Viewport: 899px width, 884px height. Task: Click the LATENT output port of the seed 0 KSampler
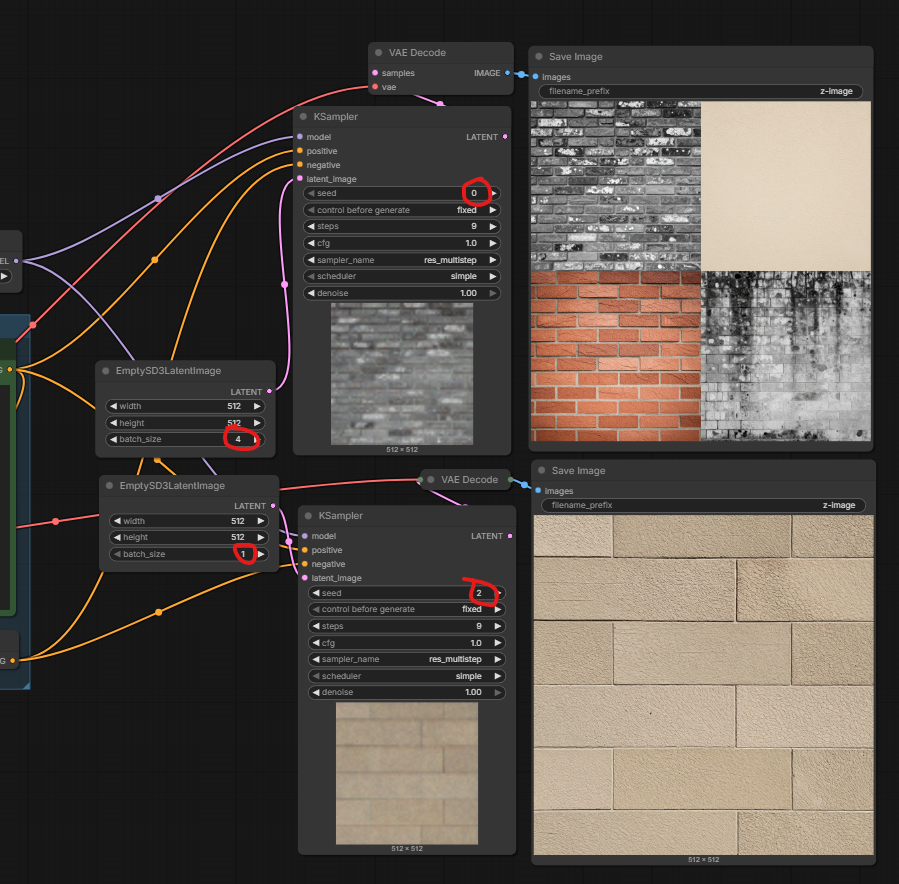coord(505,137)
